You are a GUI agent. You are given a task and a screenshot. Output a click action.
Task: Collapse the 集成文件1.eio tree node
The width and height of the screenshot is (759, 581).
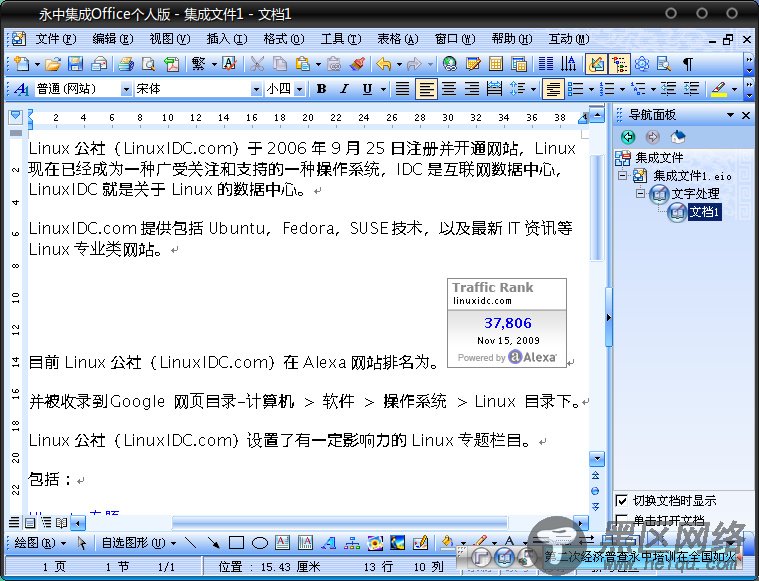point(622,175)
